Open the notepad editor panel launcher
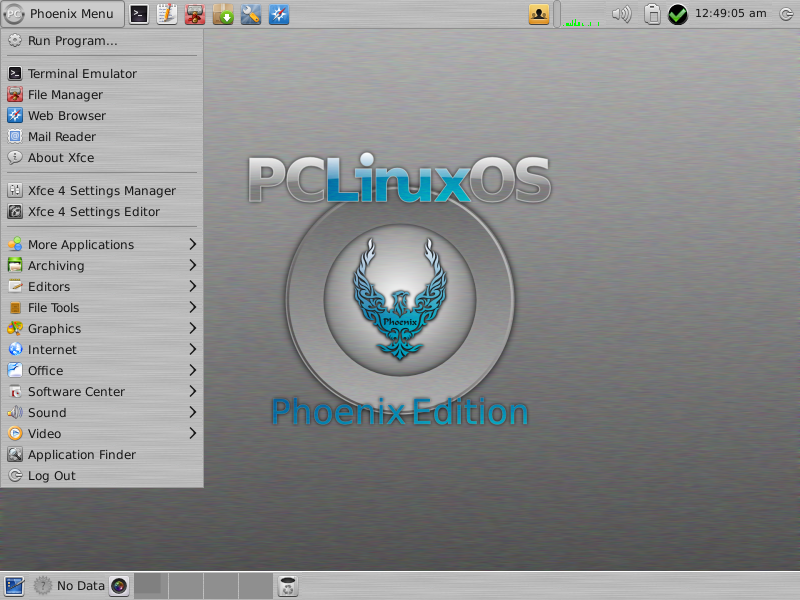The height and width of the screenshot is (600, 800). [x=166, y=14]
